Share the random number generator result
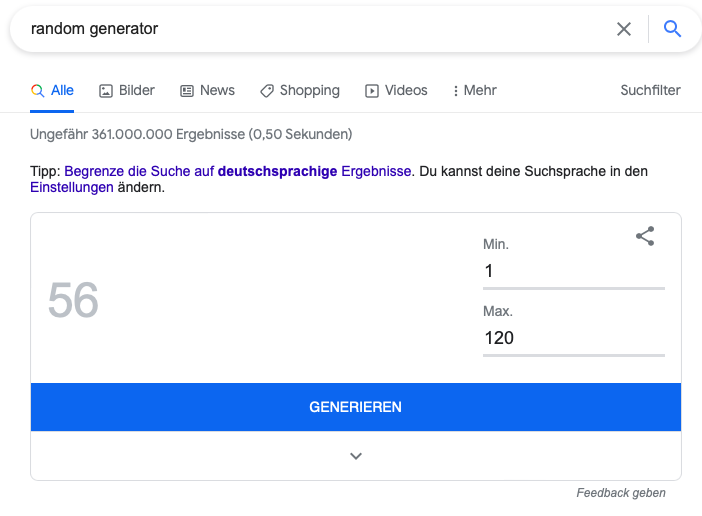702x516 pixels. tap(645, 236)
